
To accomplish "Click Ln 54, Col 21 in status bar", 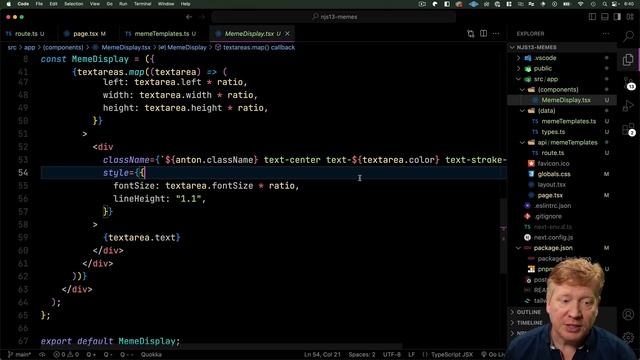I will point(322,355).
